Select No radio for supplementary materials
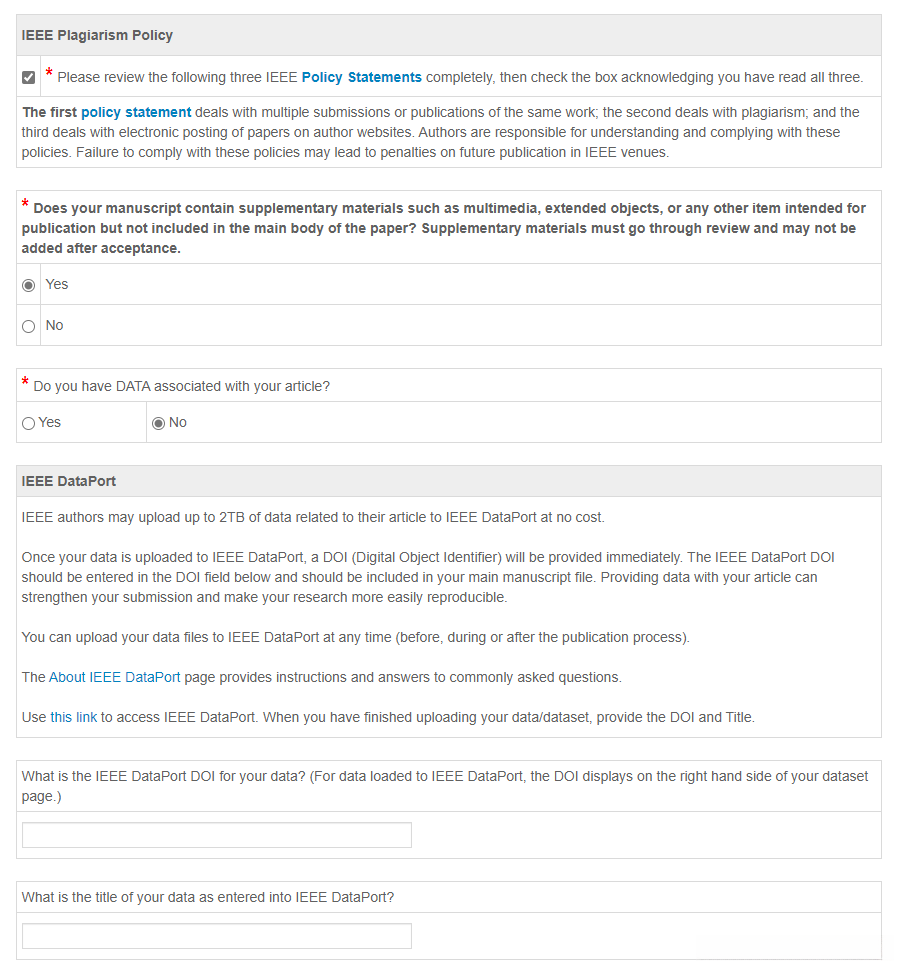This screenshot has height=967, width=907. (x=28, y=326)
